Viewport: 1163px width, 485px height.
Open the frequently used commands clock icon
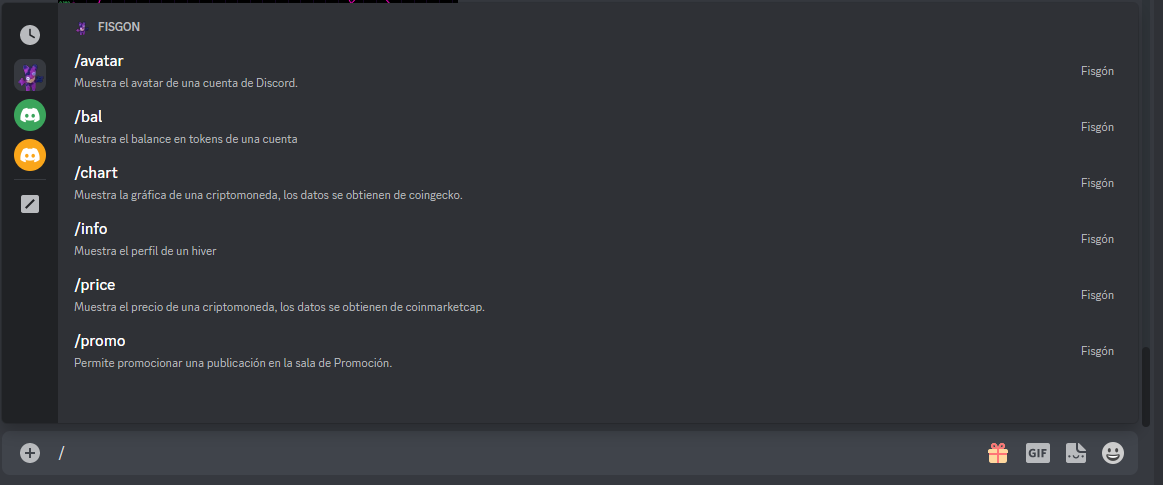(x=30, y=35)
